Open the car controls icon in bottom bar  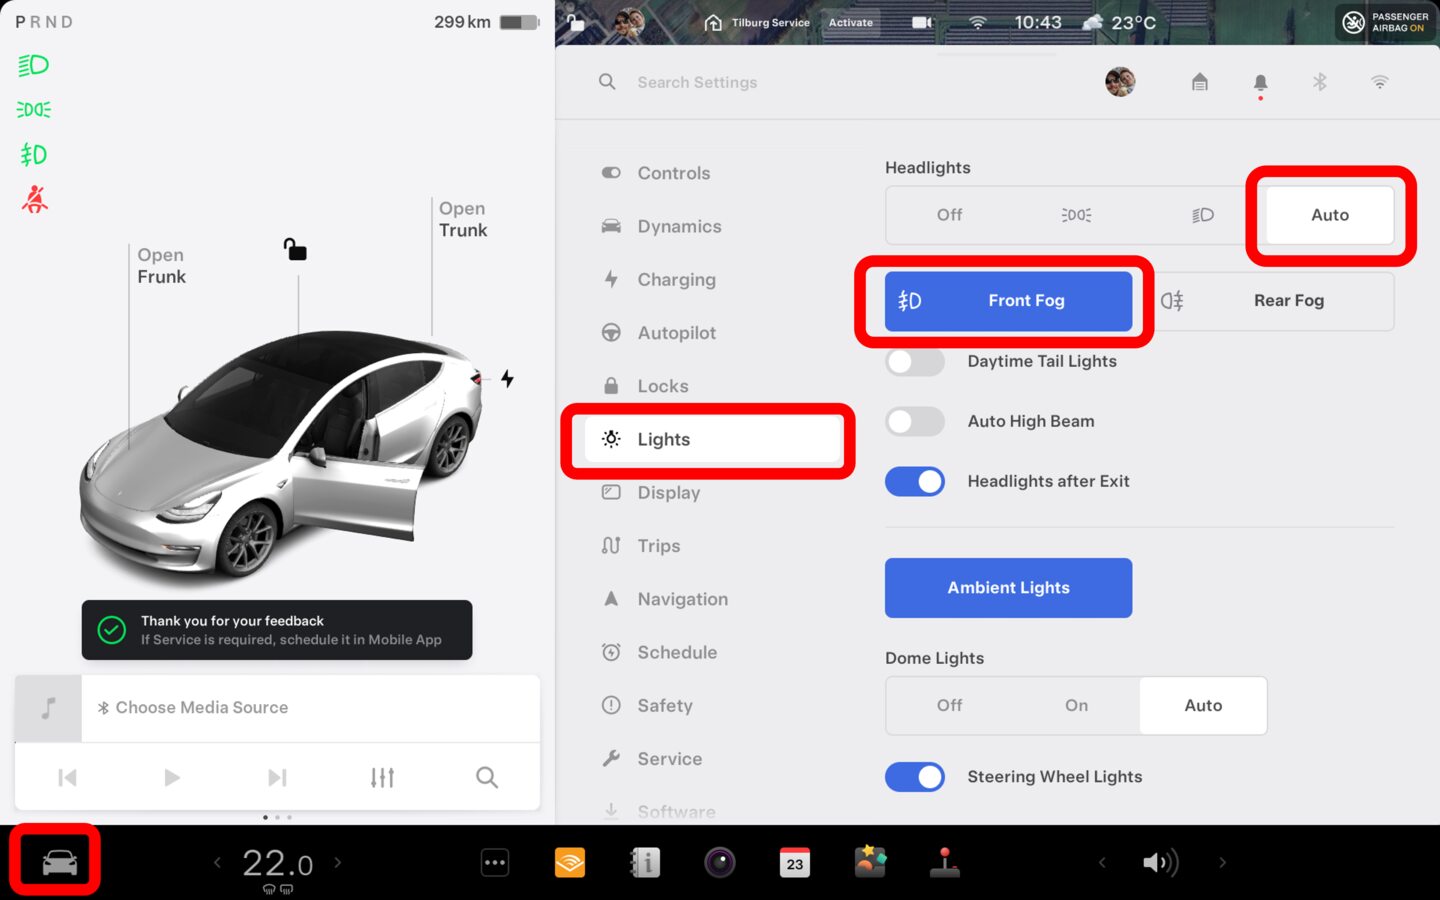pyautogui.click(x=59, y=862)
